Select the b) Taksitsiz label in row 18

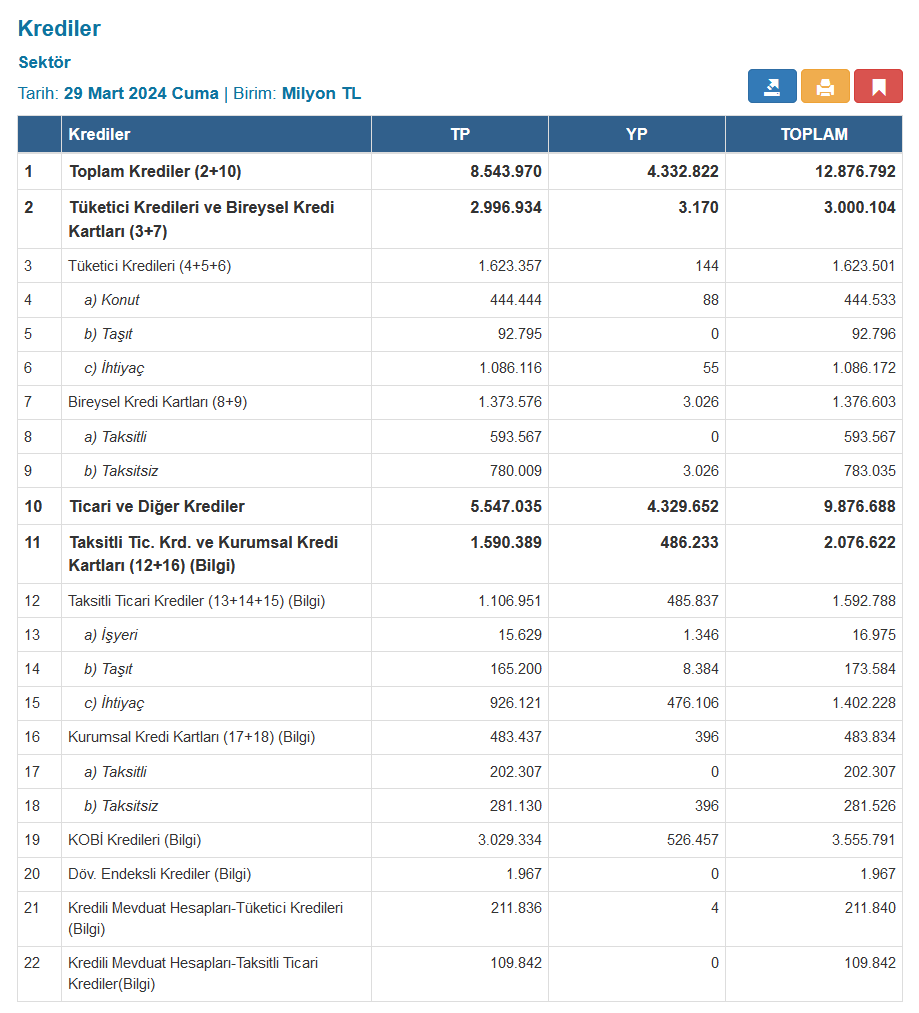coord(121,806)
